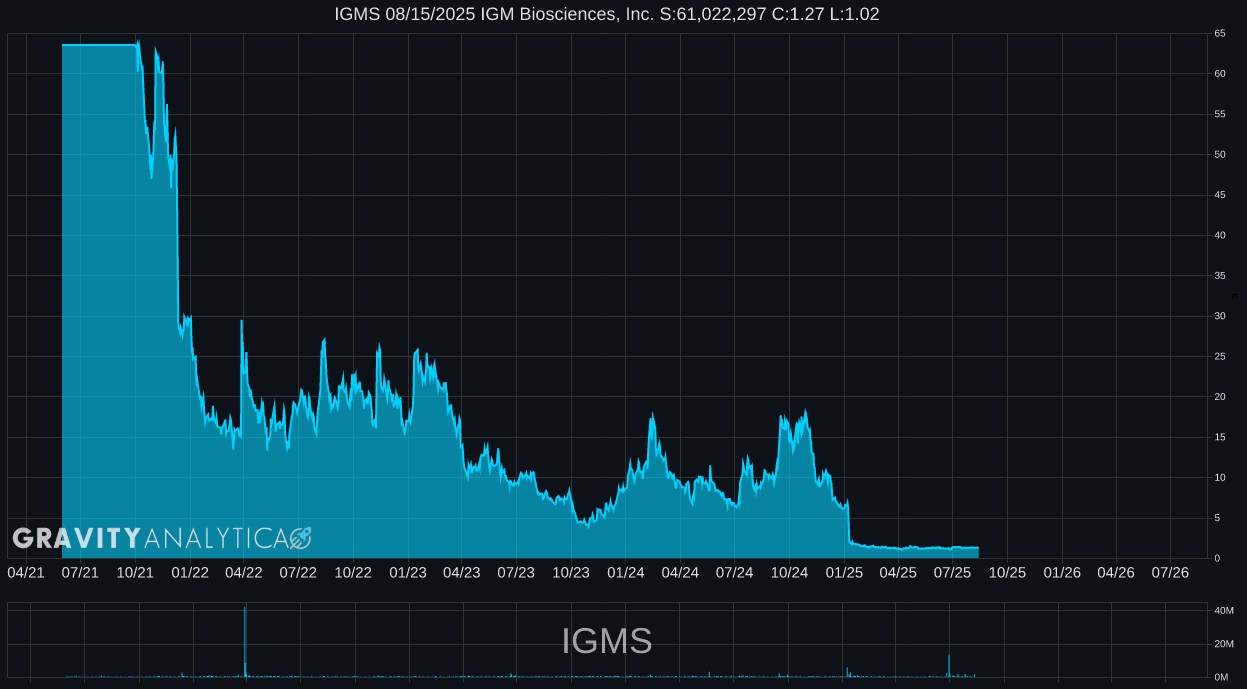Click the 25 label on the price axis
This screenshot has width=1247, height=689.
point(1220,357)
